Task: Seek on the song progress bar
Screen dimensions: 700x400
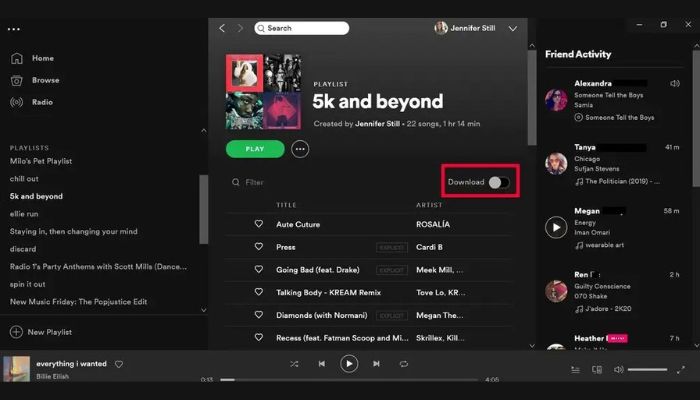Action: click(x=349, y=379)
